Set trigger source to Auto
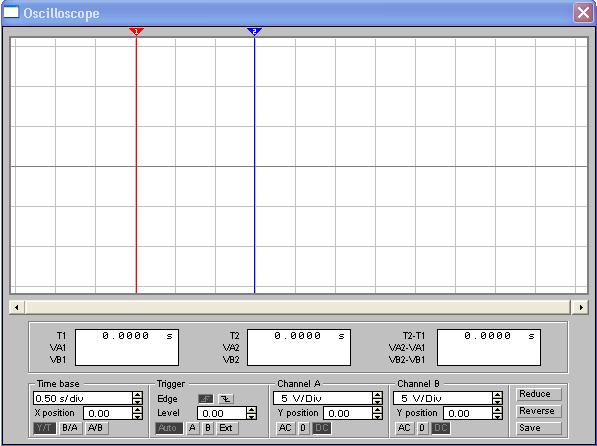597x446 pixels. point(169,428)
